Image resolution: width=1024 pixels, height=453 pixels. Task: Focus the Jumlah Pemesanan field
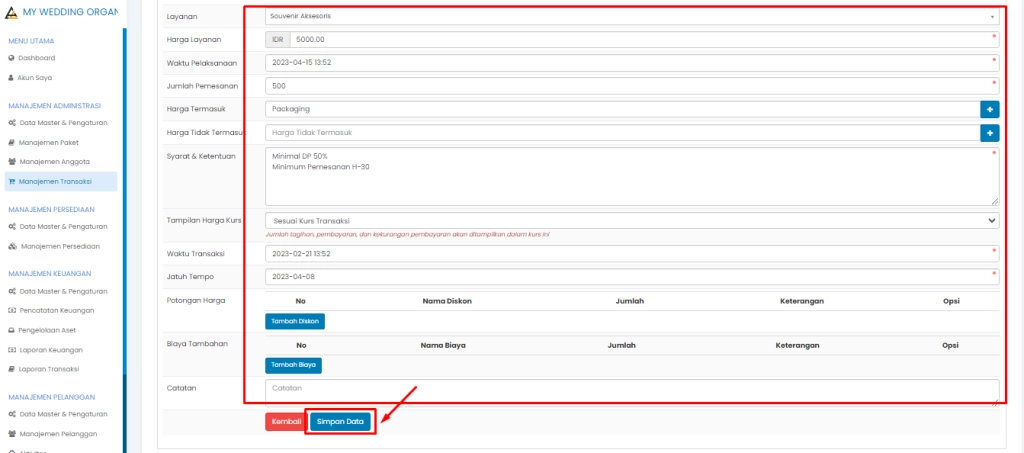632,86
